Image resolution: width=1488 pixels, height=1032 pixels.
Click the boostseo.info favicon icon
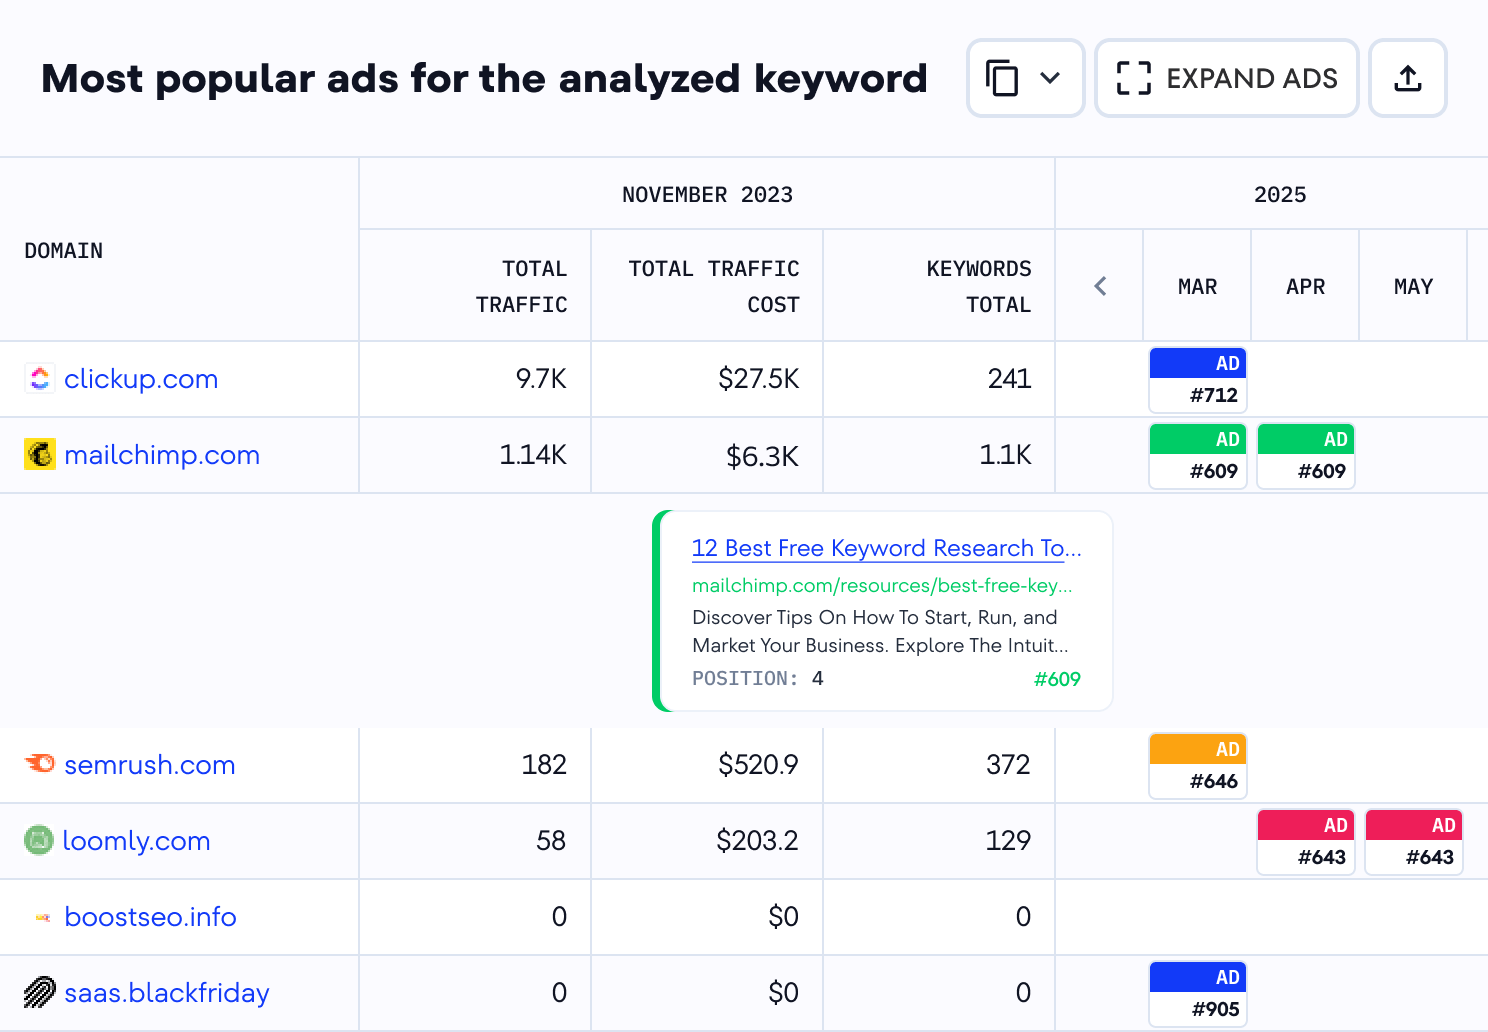[41, 917]
